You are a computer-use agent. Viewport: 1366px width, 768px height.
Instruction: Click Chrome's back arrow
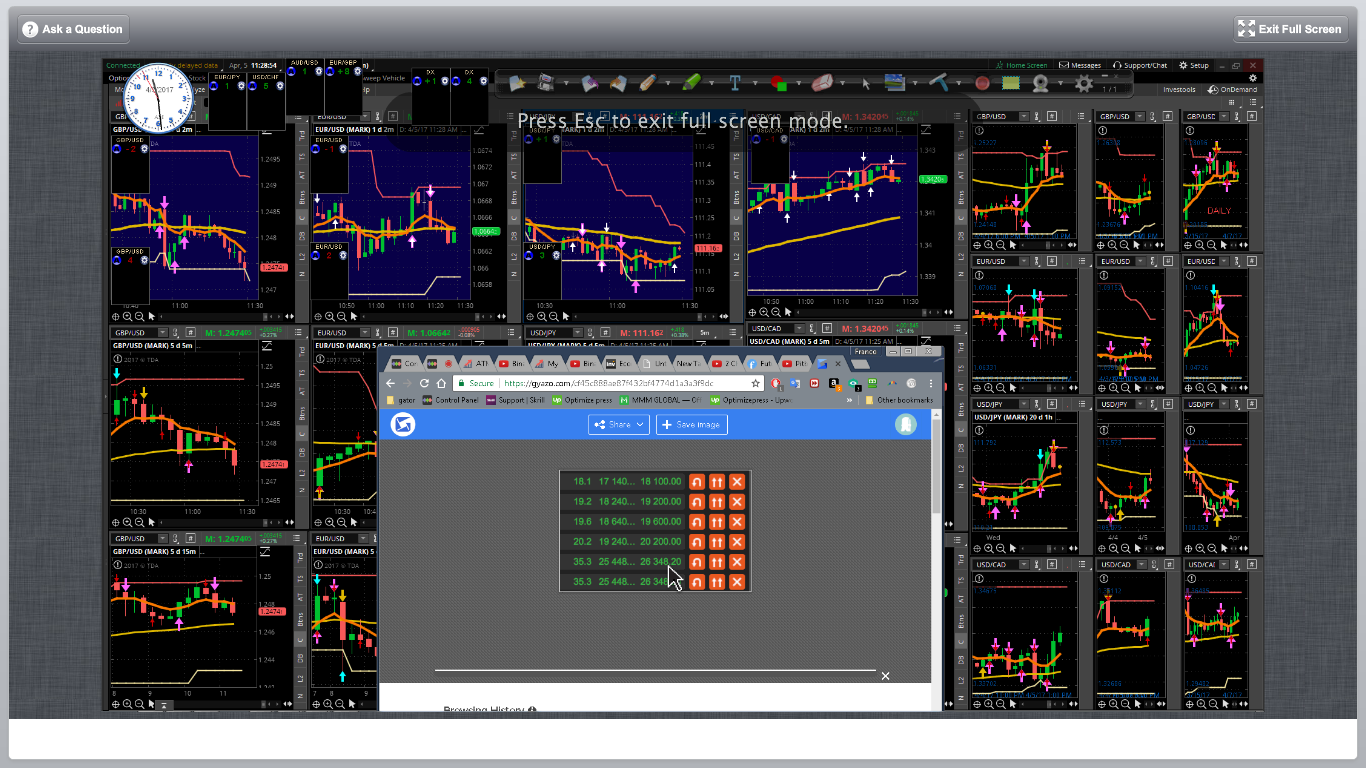(x=391, y=383)
